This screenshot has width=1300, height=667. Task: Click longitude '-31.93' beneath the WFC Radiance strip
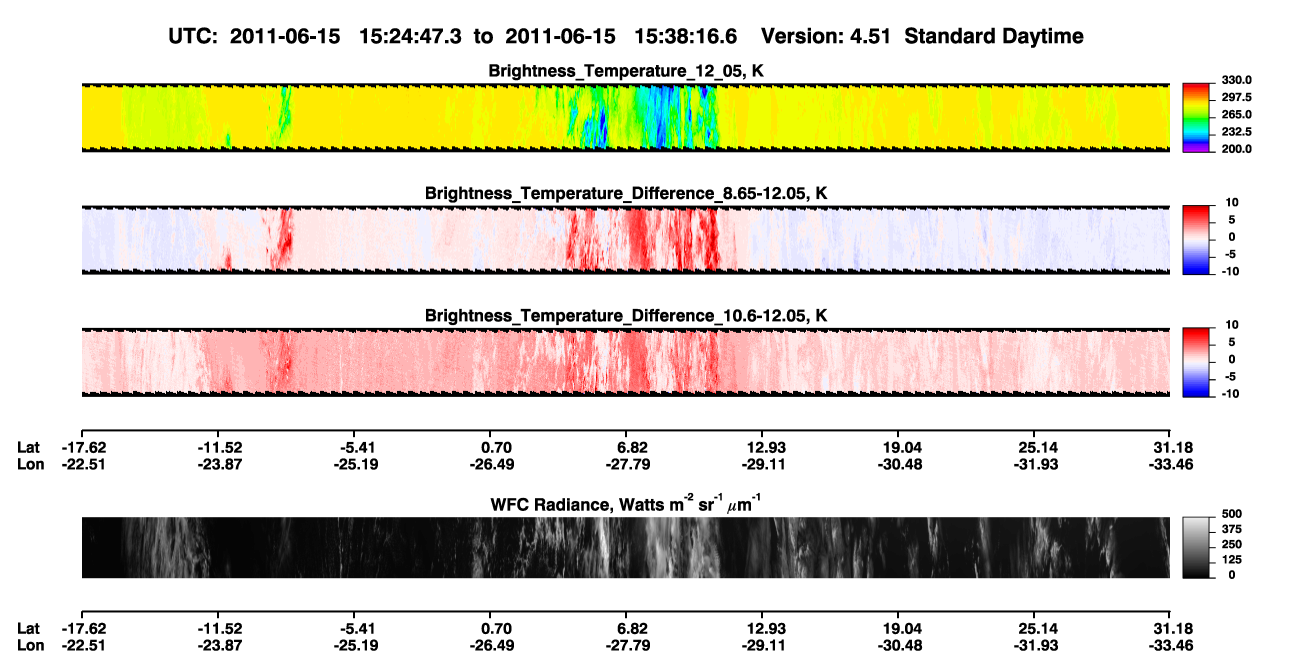click(x=1035, y=645)
